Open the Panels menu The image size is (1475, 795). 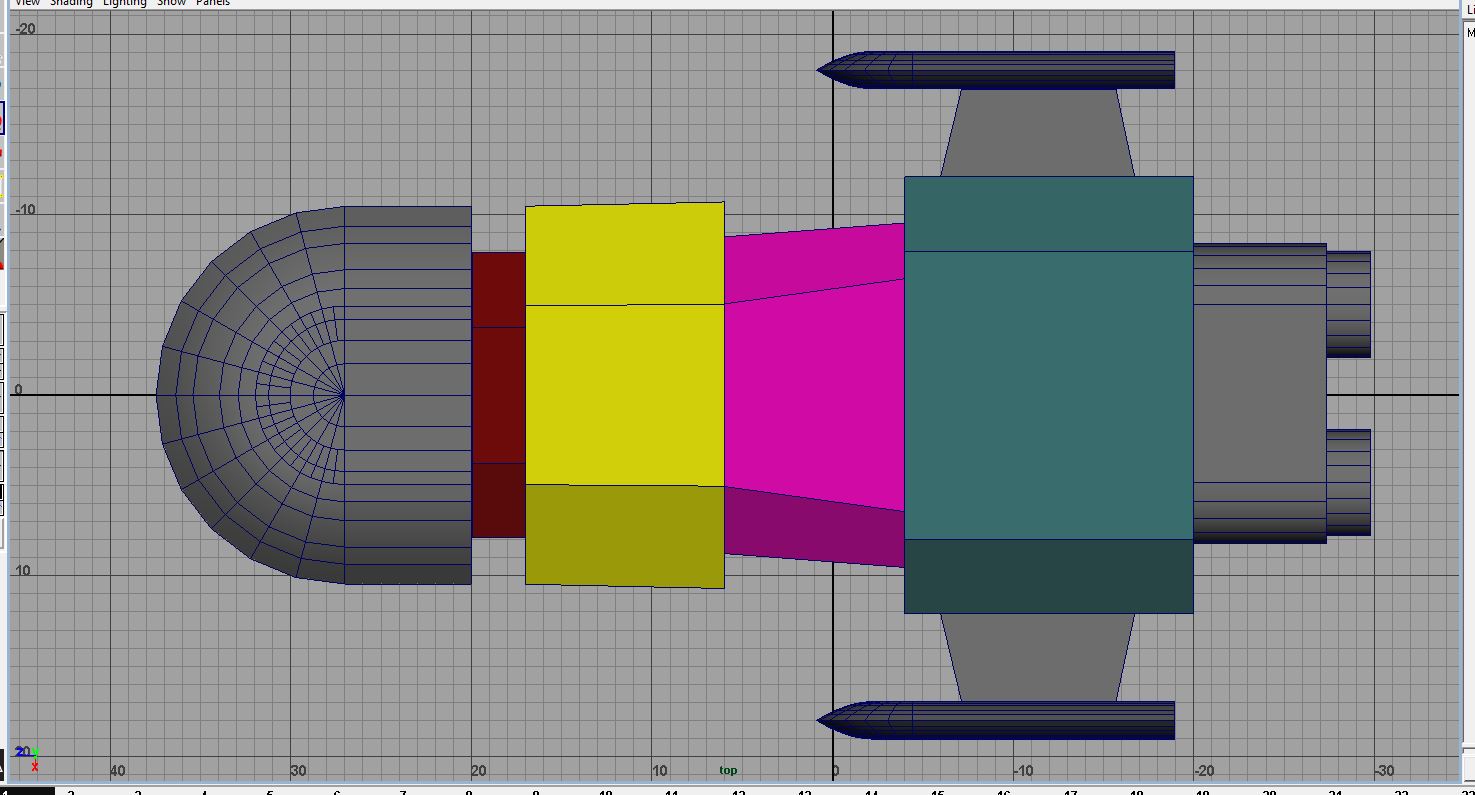point(213,3)
